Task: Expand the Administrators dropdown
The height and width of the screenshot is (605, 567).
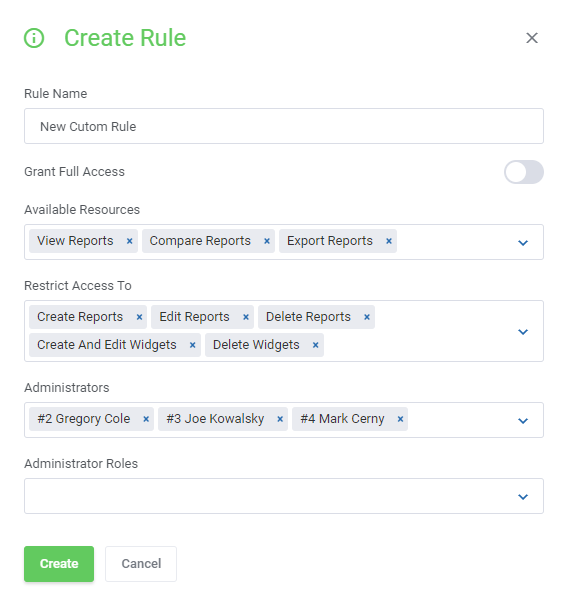Action: pos(523,421)
